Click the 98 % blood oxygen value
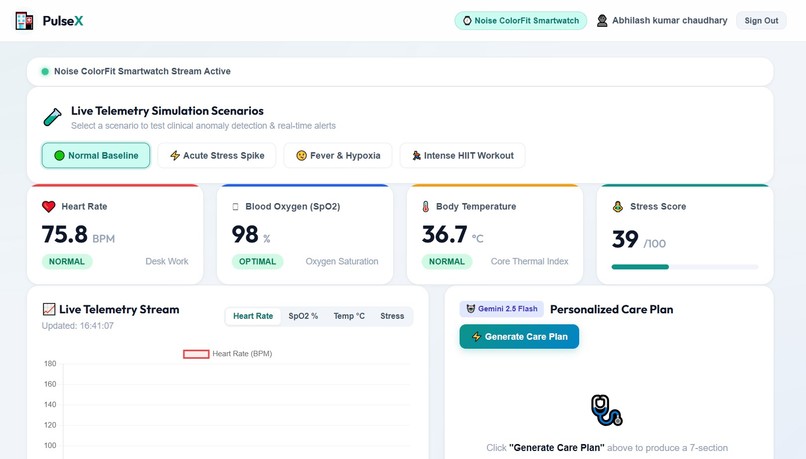The width and height of the screenshot is (806, 459). pos(251,234)
